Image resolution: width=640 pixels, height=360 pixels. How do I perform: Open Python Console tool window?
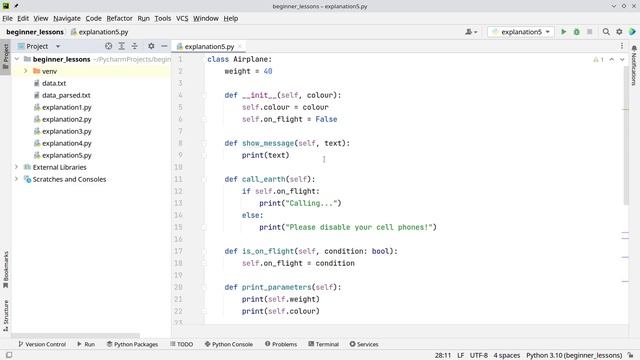[x=229, y=344]
